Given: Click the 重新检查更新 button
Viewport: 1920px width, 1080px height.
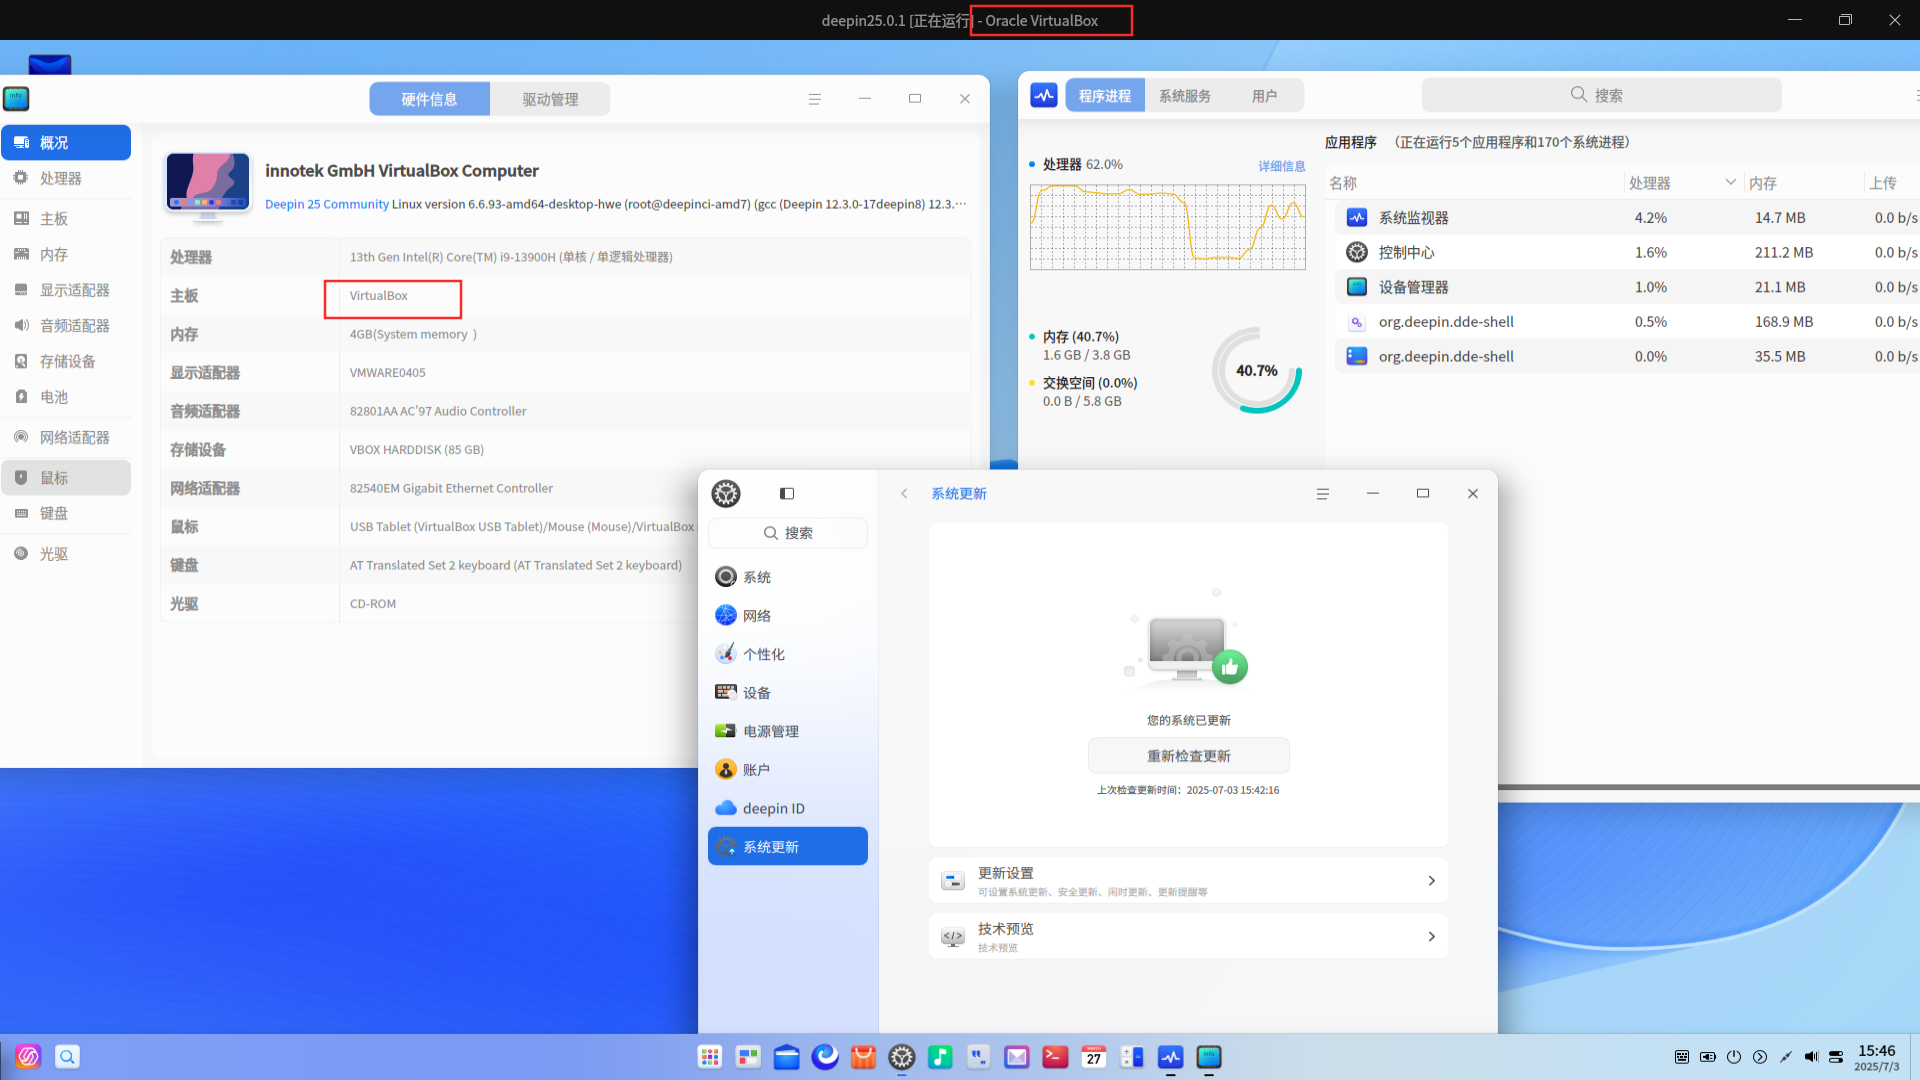Looking at the screenshot, I should [x=1188, y=756].
